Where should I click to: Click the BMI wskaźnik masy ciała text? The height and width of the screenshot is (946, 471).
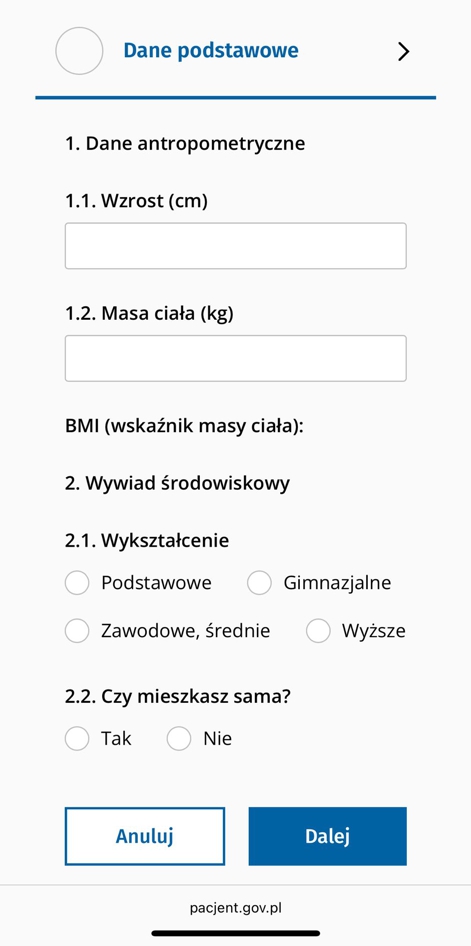(184, 426)
